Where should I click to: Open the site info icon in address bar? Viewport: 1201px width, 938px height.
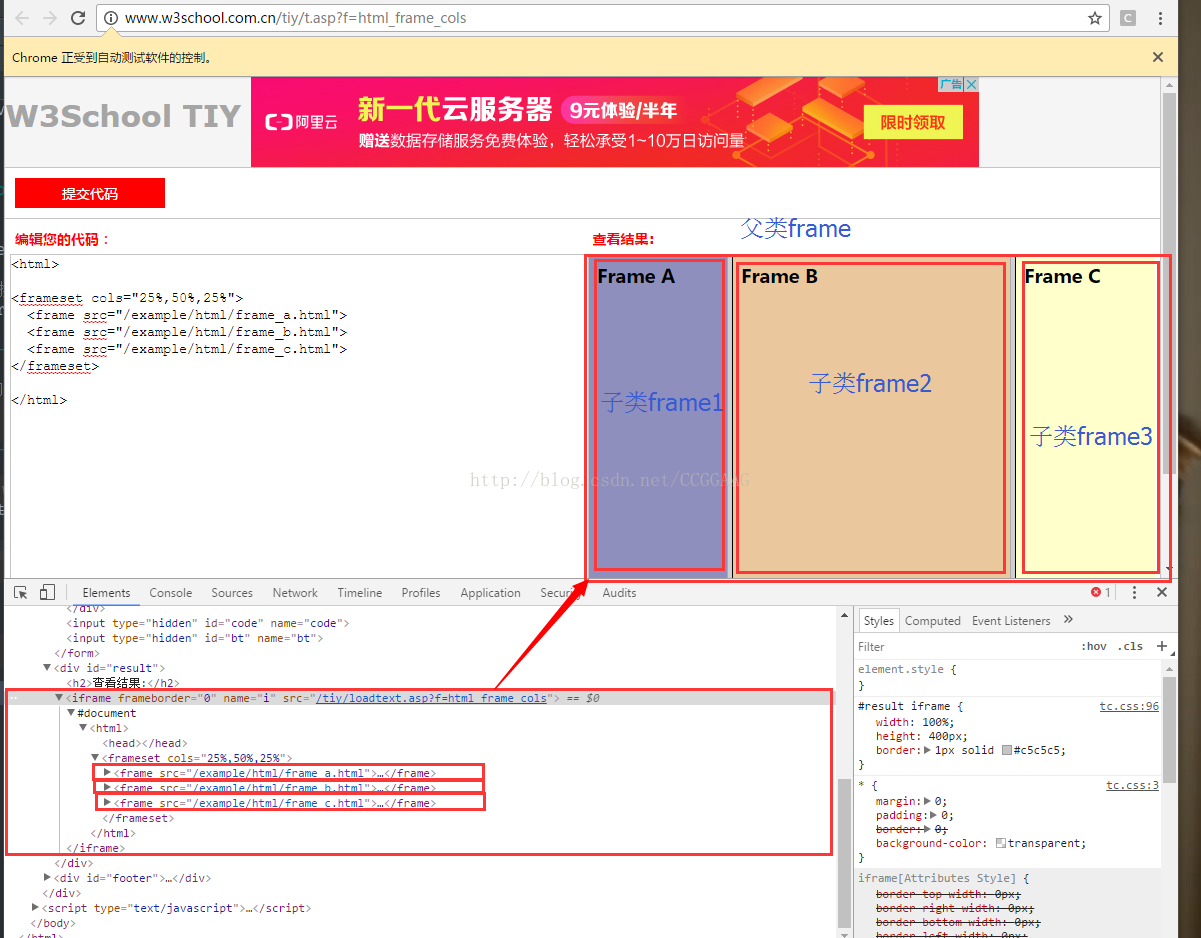[111, 18]
